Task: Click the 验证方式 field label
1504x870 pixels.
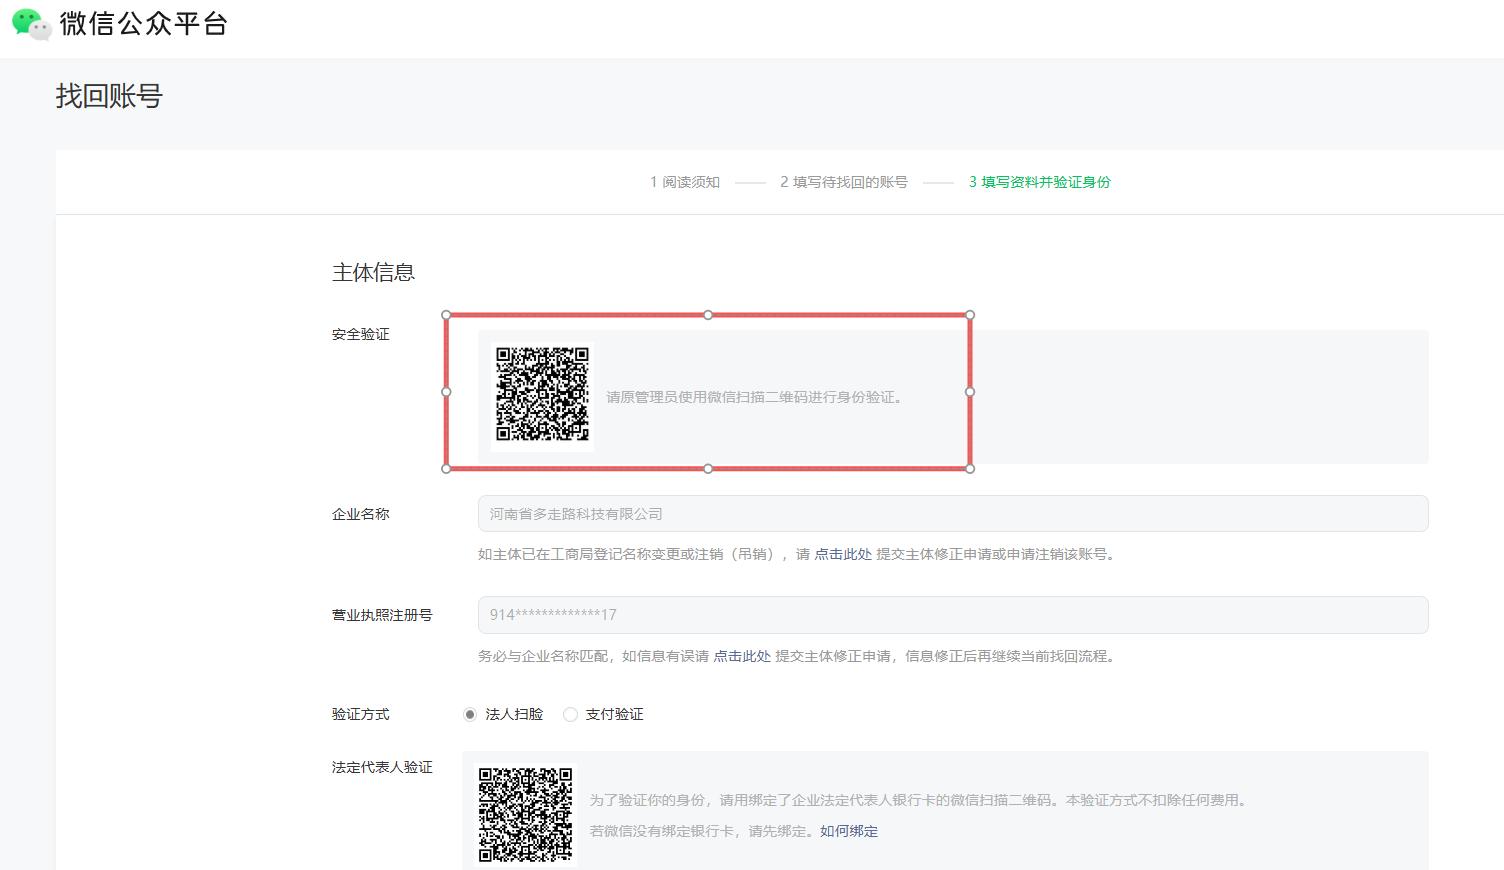Action: click(361, 714)
